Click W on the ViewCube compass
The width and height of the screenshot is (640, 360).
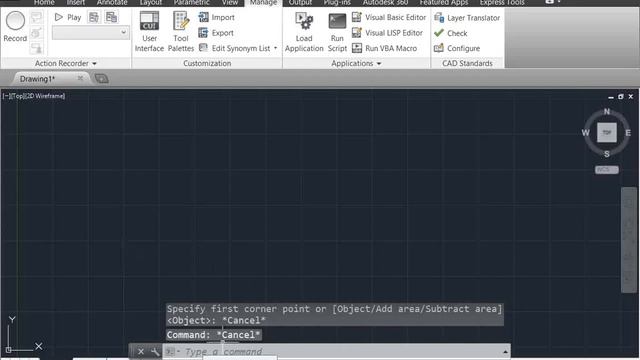(585, 133)
